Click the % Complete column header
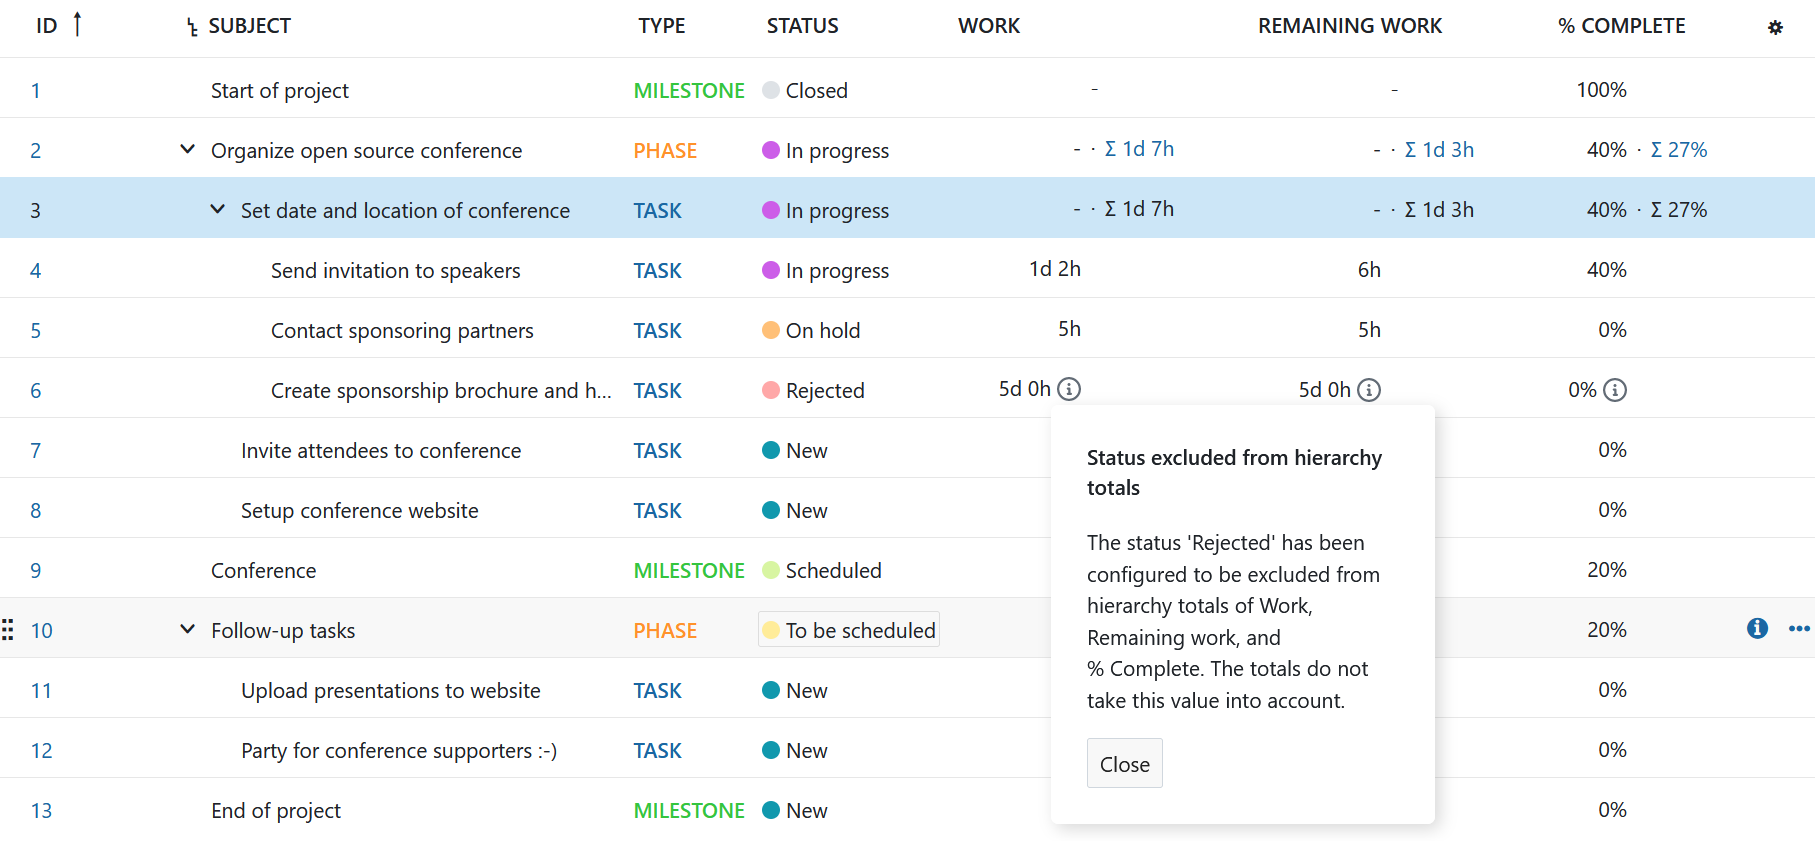The height and width of the screenshot is (841, 1815). (x=1621, y=26)
